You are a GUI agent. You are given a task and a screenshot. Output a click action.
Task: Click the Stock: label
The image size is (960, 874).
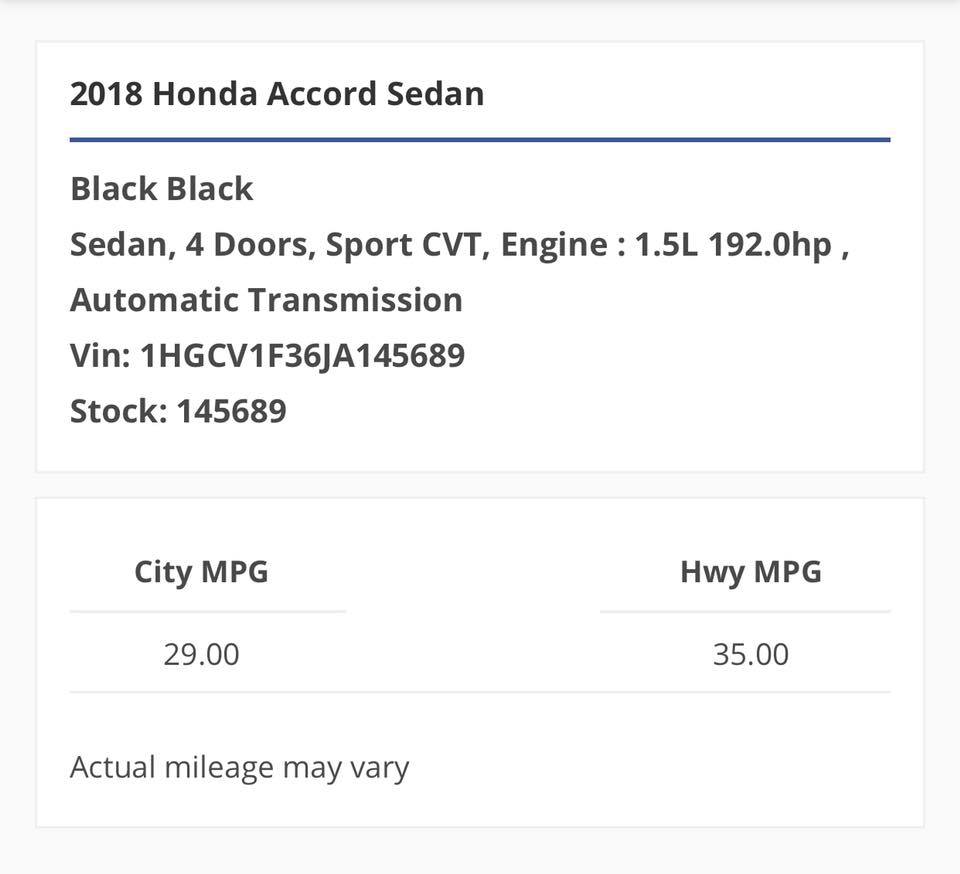(x=118, y=411)
